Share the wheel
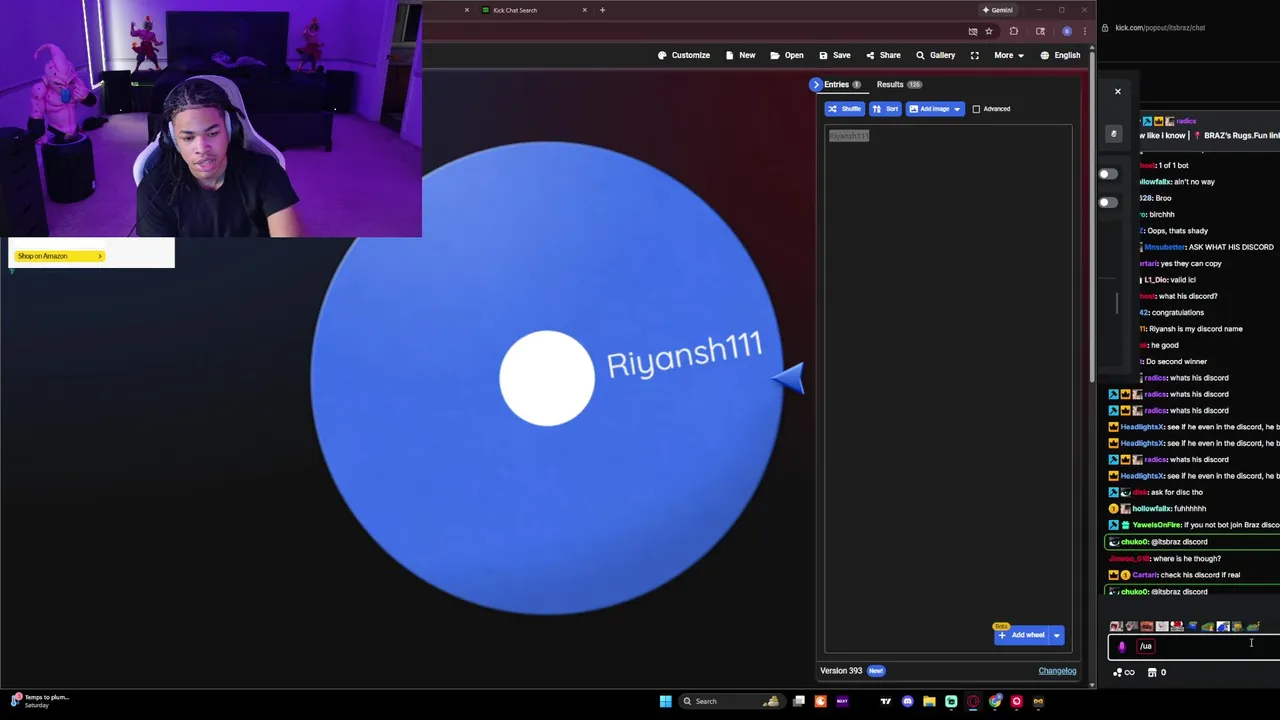 (883, 55)
